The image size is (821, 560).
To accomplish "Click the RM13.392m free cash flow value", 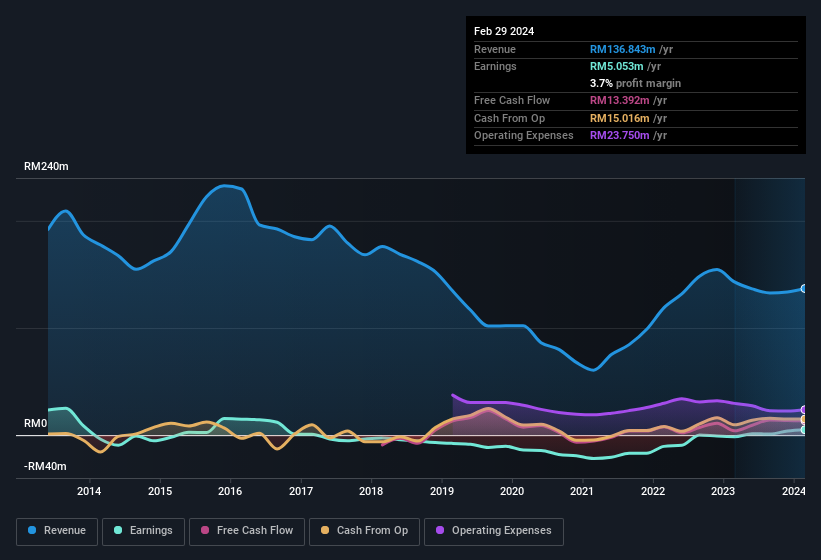I will pos(619,100).
